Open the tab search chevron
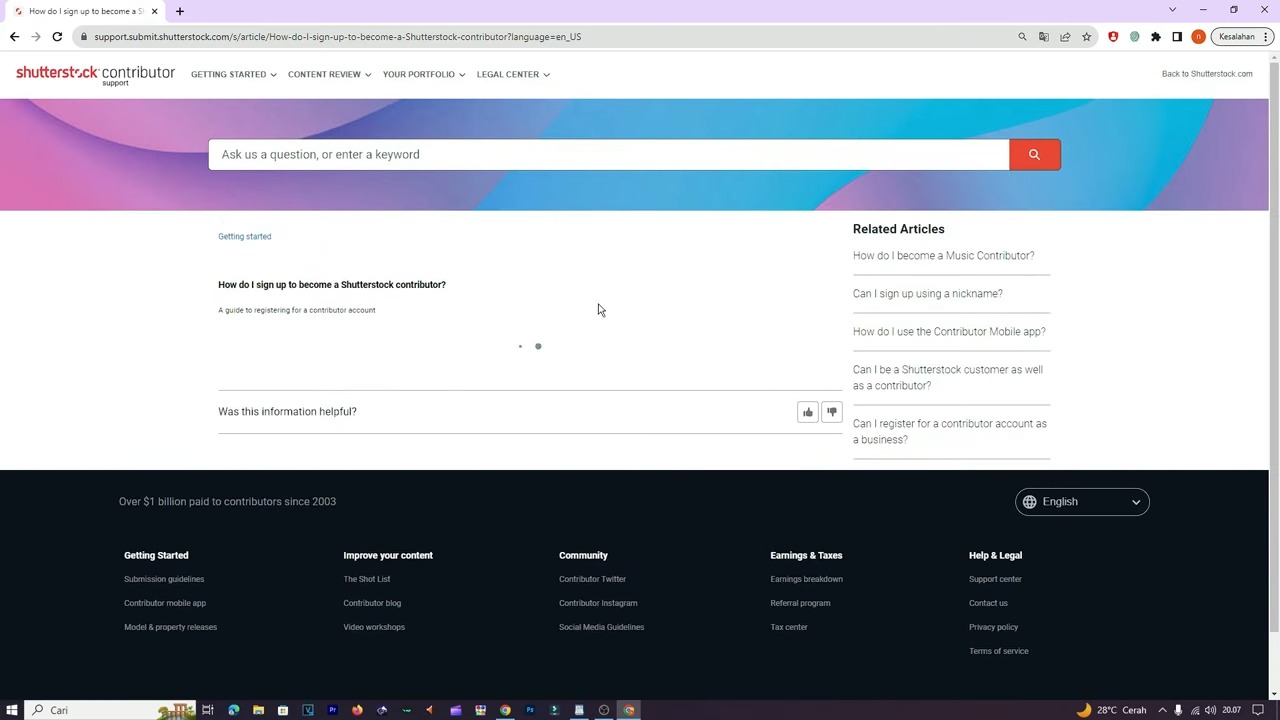This screenshot has width=1280, height=720. [x=1172, y=10]
